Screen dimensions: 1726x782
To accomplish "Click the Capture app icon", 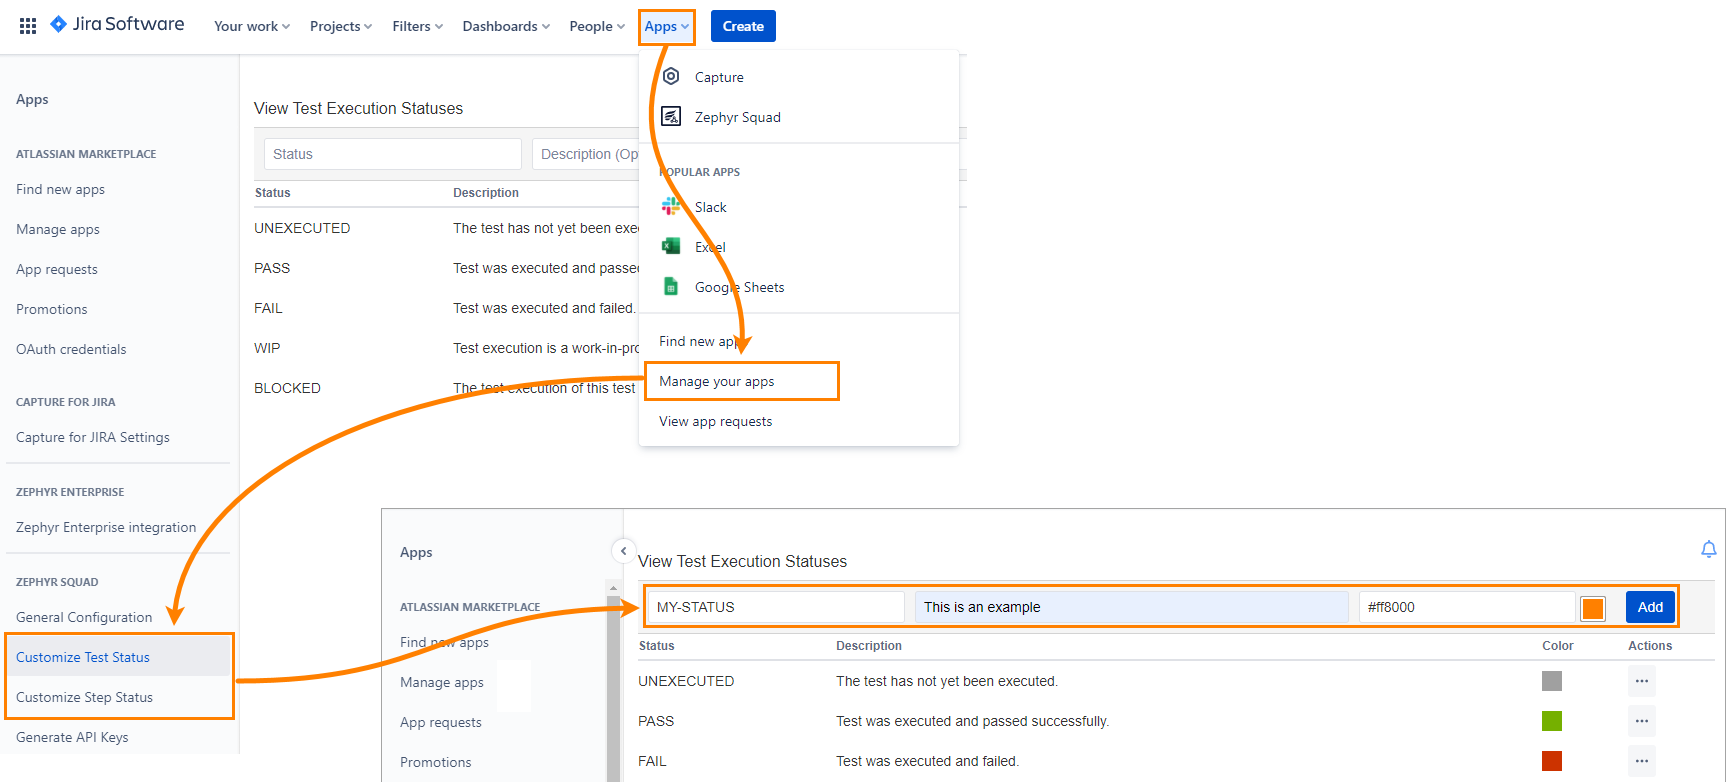I will (671, 76).
